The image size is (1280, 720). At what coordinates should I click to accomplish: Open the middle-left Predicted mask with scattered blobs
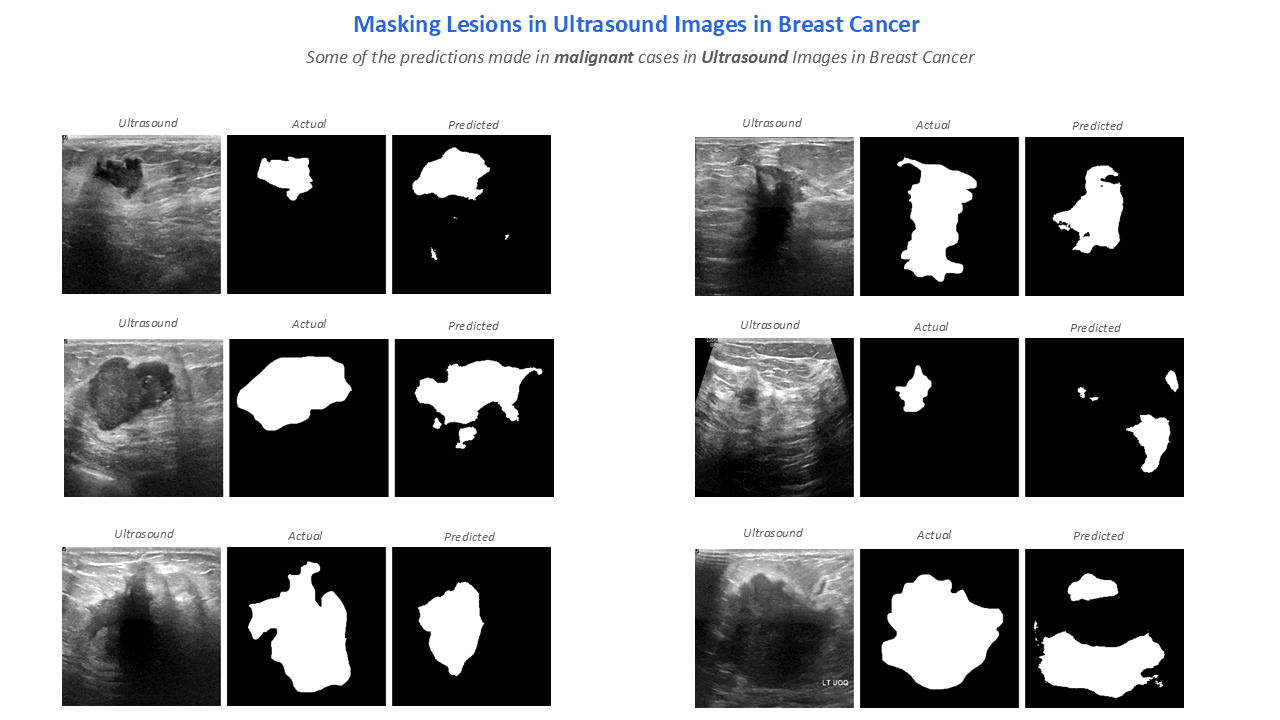coord(473,417)
